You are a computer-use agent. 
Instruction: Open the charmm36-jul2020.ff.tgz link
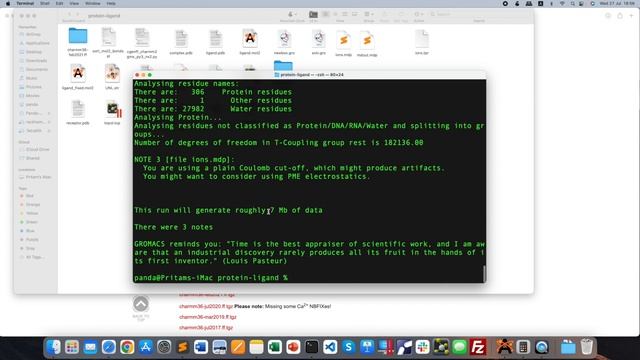[206, 306]
